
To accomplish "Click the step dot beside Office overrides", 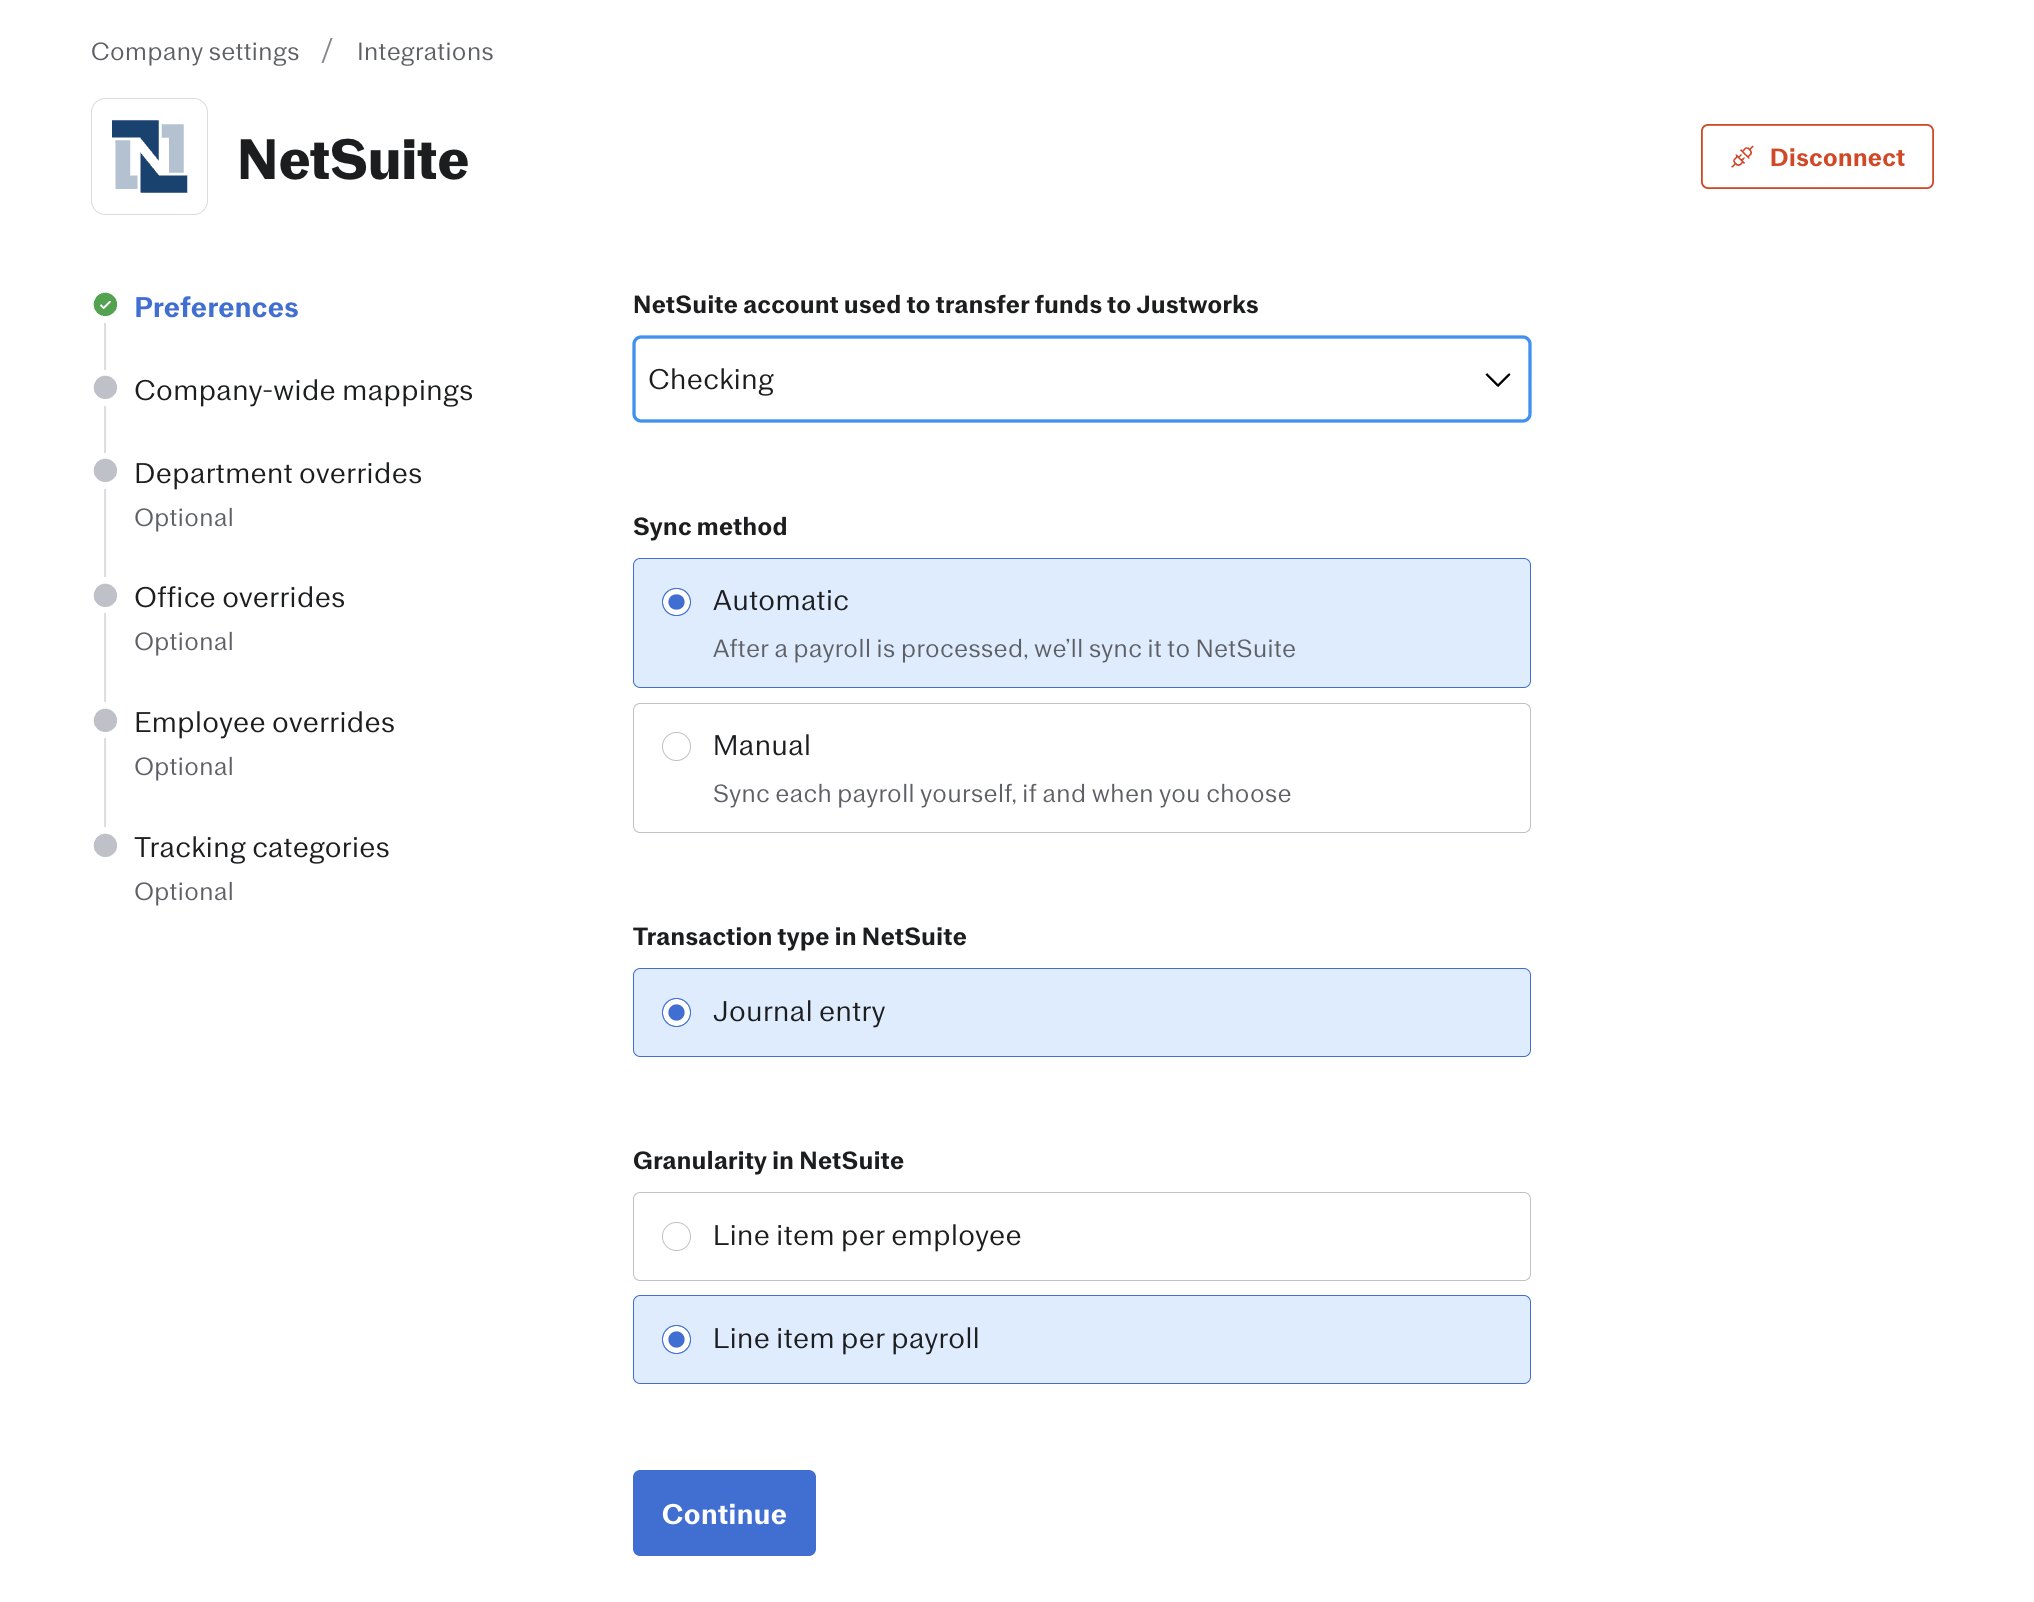I will pos(105,596).
